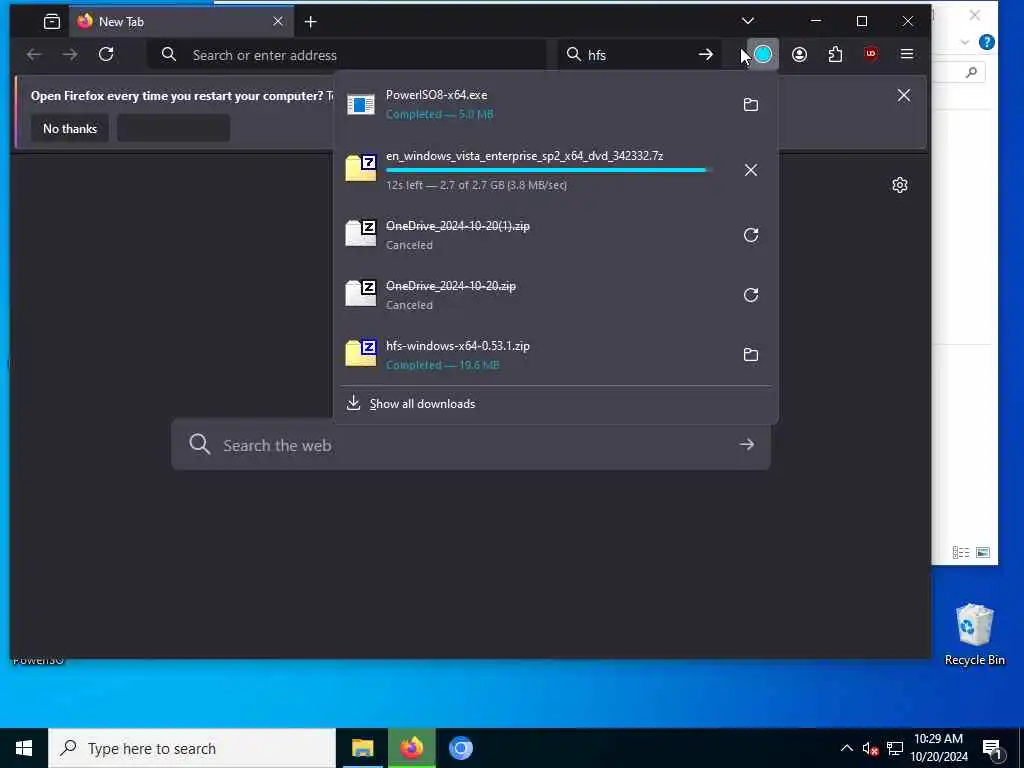Open the list all tabs chevron
This screenshot has width=1024, height=768.
pos(748,21)
